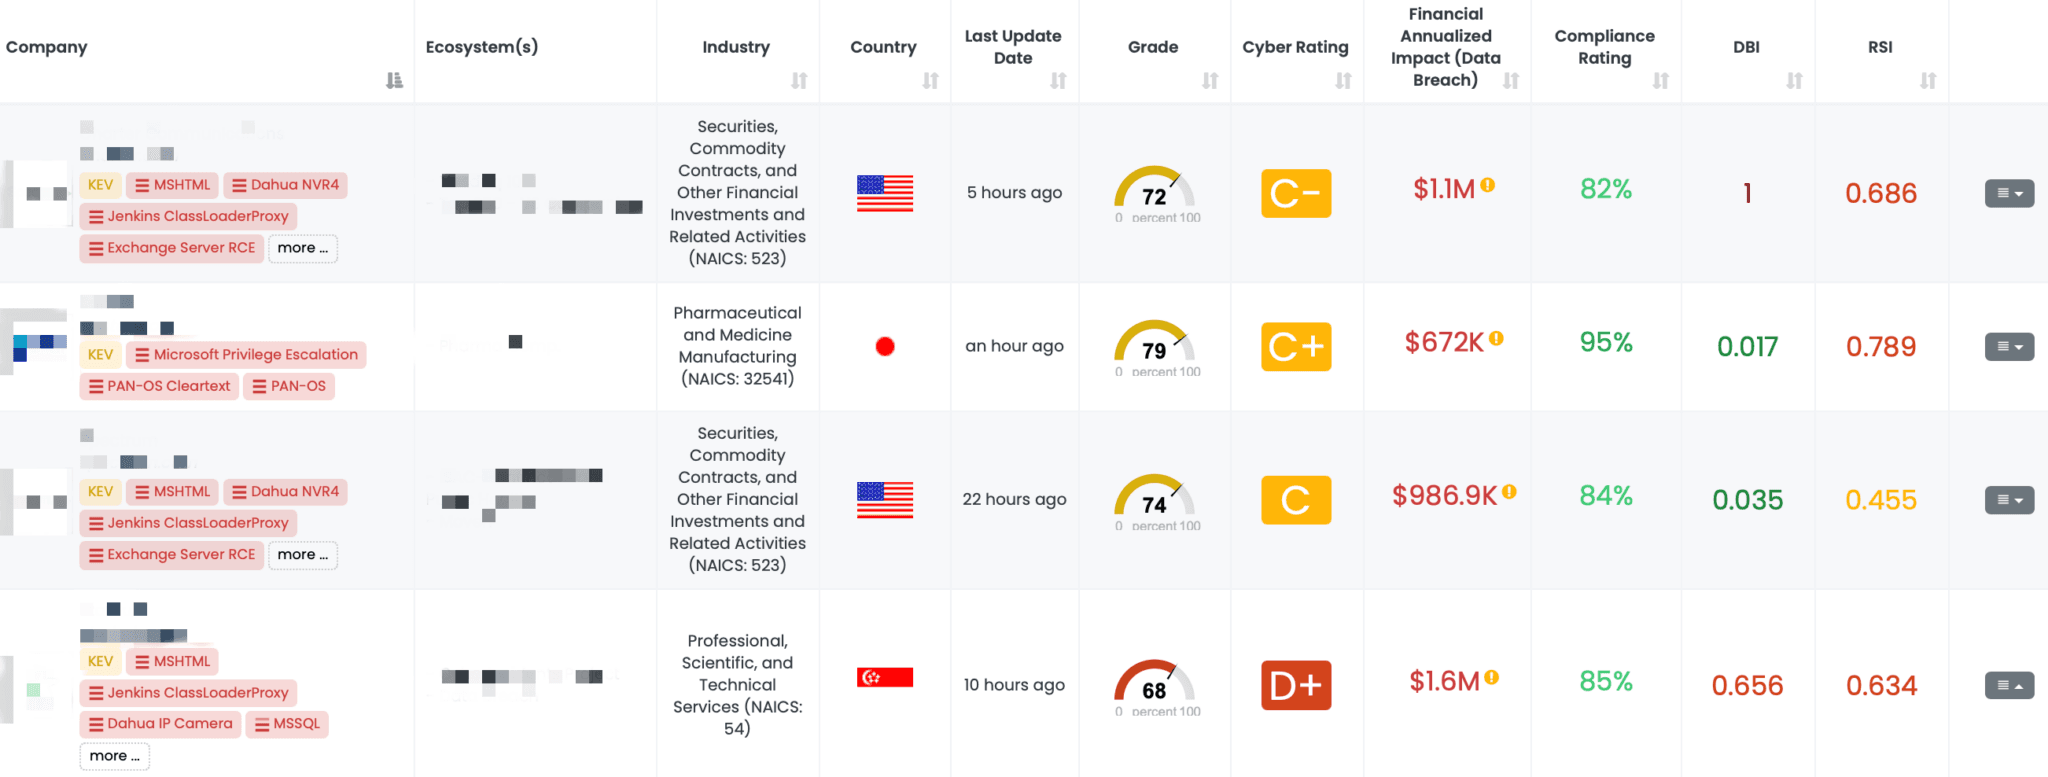Viewport: 2048px width, 777px height.
Task: Sort by the RSI column
Action: pyautogui.click(x=1929, y=80)
